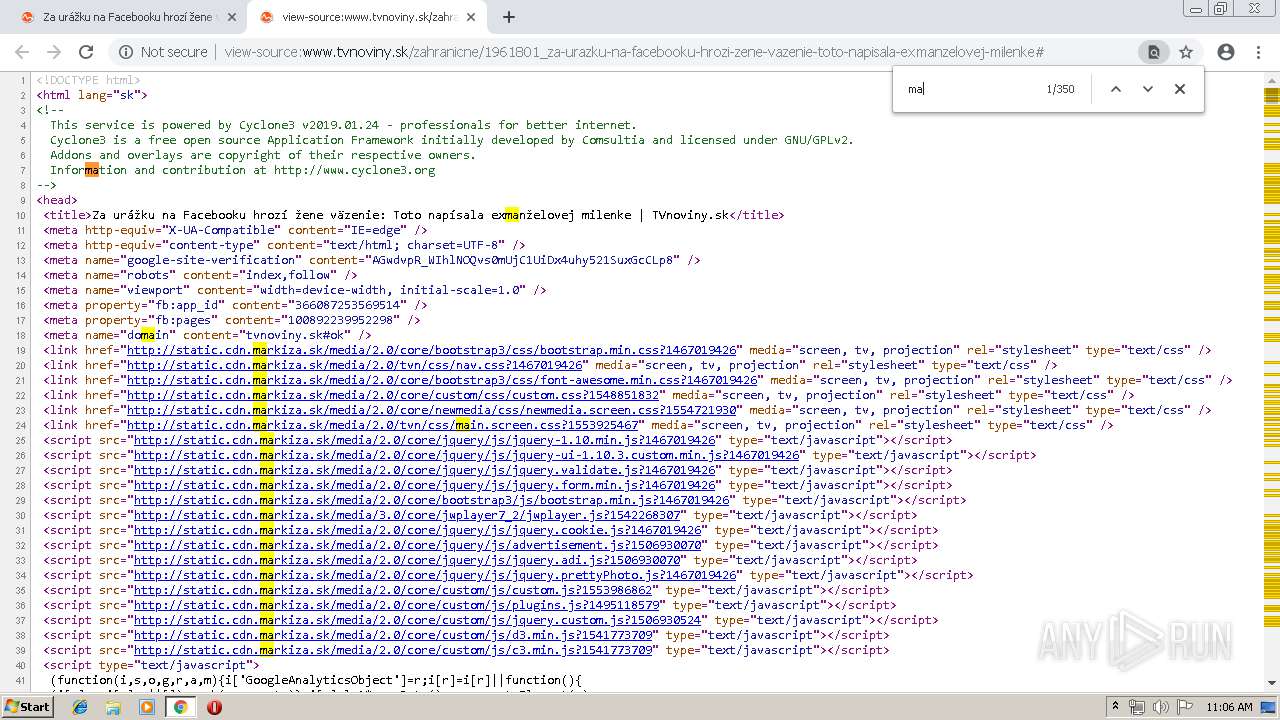Image resolution: width=1280 pixels, height=720 pixels.
Task: Go back to the previous page
Action: tap(22, 52)
